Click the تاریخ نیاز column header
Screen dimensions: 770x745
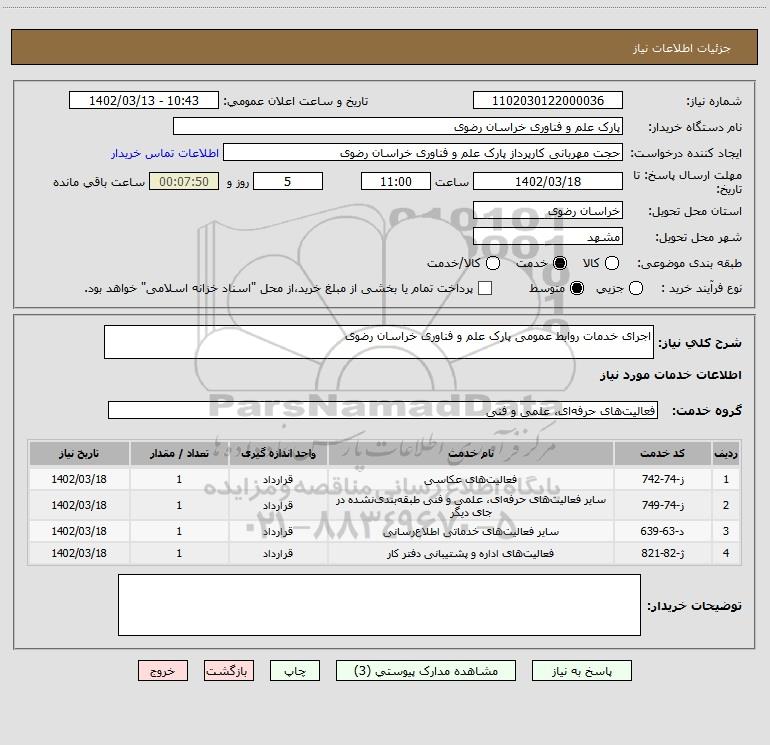[79, 453]
